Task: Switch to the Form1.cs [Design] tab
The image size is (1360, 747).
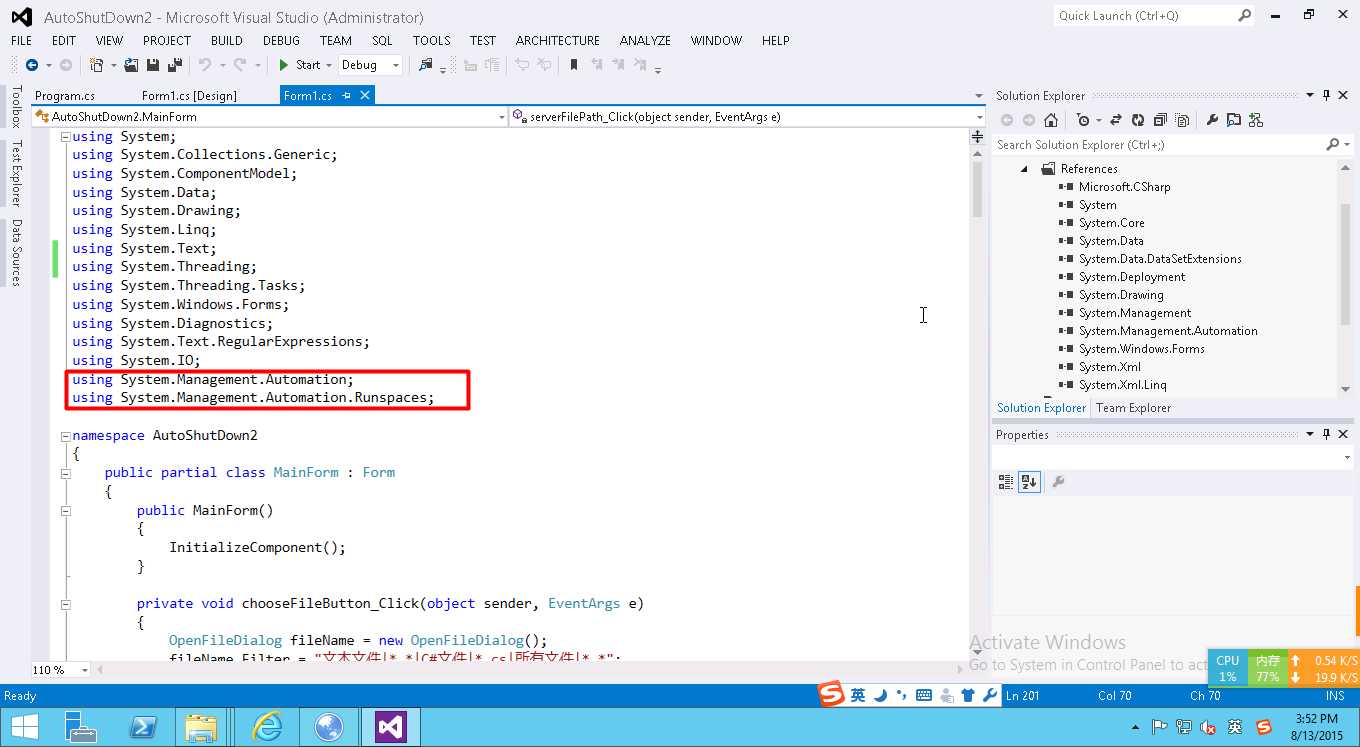Action: [x=190, y=96]
